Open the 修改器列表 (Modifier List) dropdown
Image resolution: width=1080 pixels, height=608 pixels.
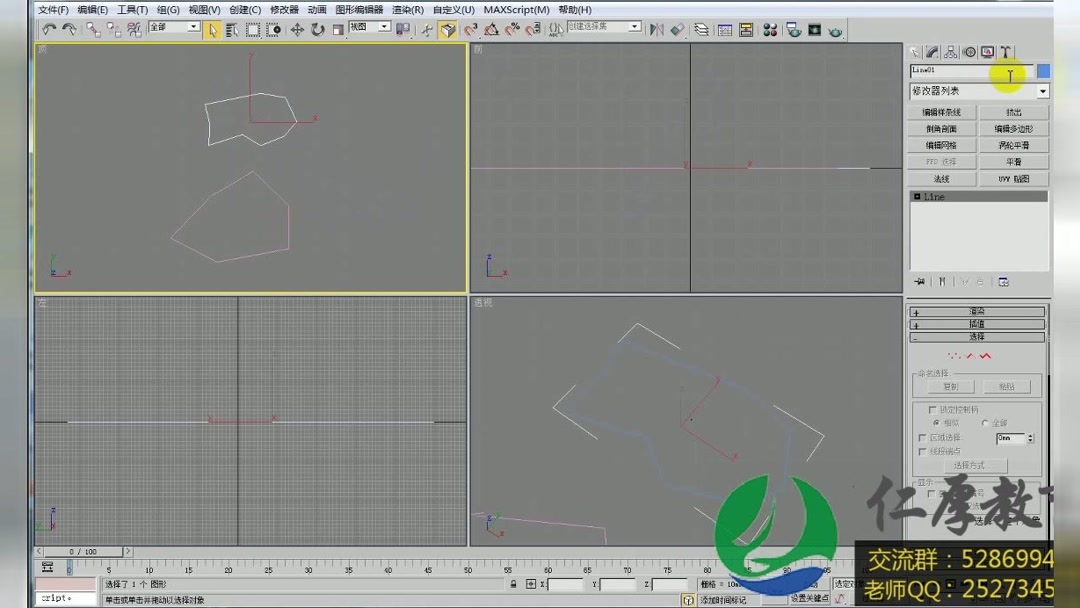[1043, 91]
